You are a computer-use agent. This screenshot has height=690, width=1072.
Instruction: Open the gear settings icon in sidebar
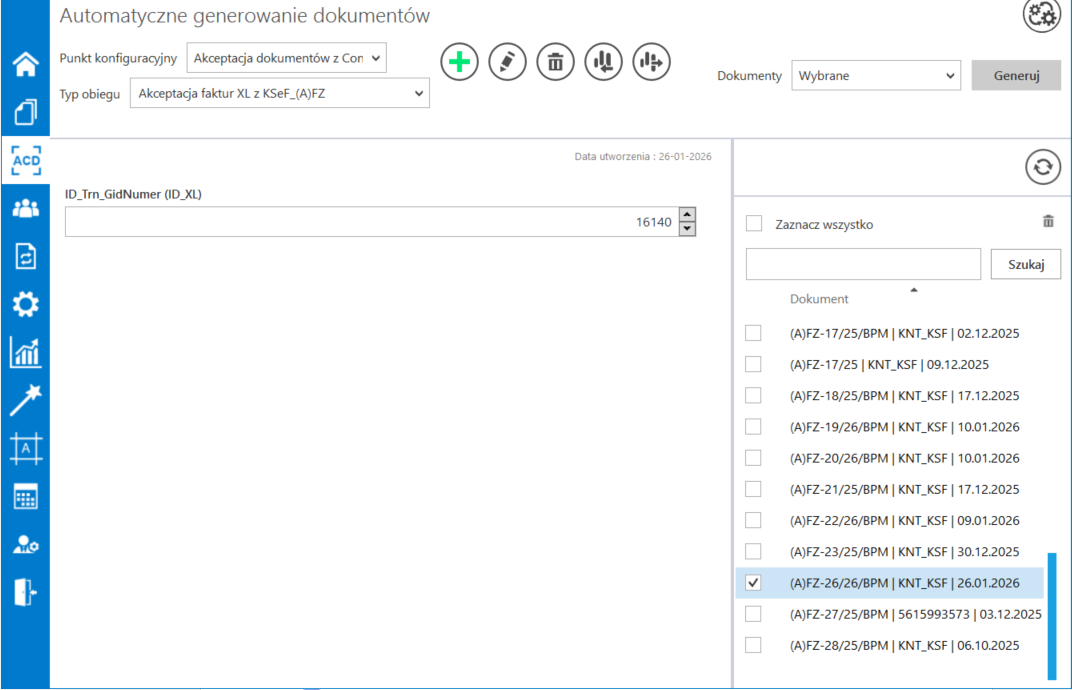click(x=25, y=304)
